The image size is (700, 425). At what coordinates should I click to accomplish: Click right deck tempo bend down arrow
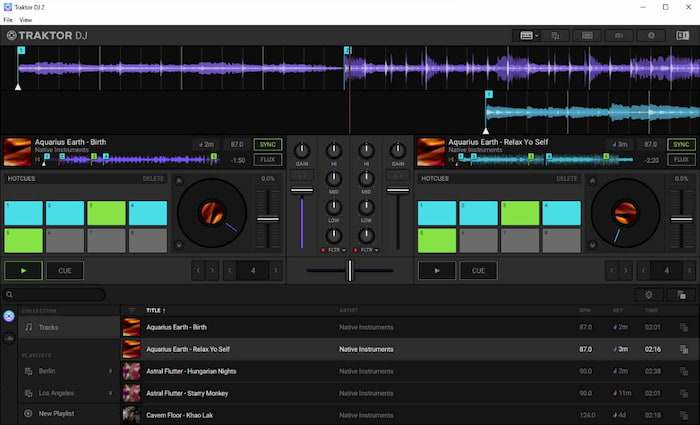(592, 245)
